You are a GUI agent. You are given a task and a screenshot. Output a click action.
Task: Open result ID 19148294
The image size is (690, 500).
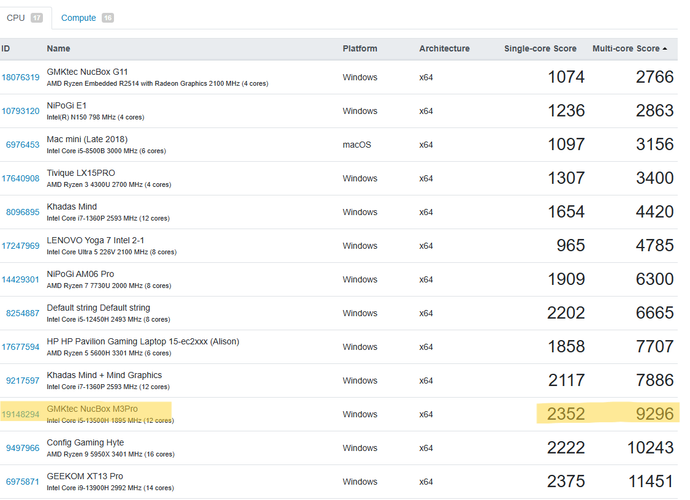pyautogui.click(x=20, y=414)
